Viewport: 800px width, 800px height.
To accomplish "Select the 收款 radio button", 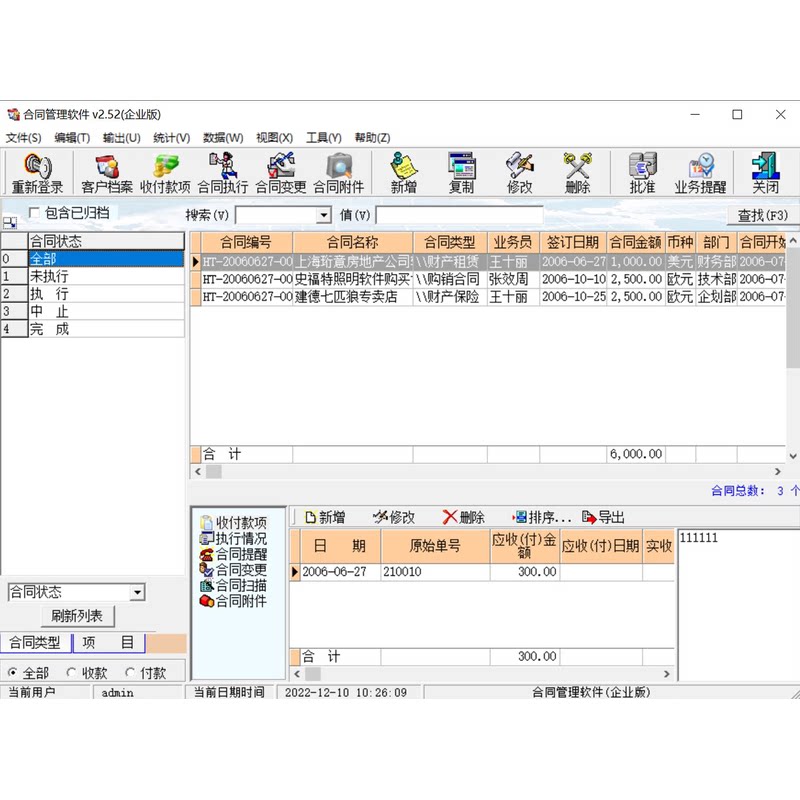I will coord(71,673).
